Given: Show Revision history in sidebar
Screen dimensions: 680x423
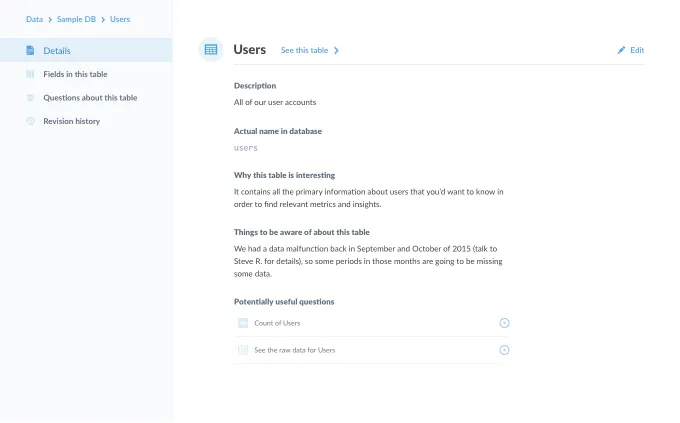Looking at the screenshot, I should tap(71, 121).
